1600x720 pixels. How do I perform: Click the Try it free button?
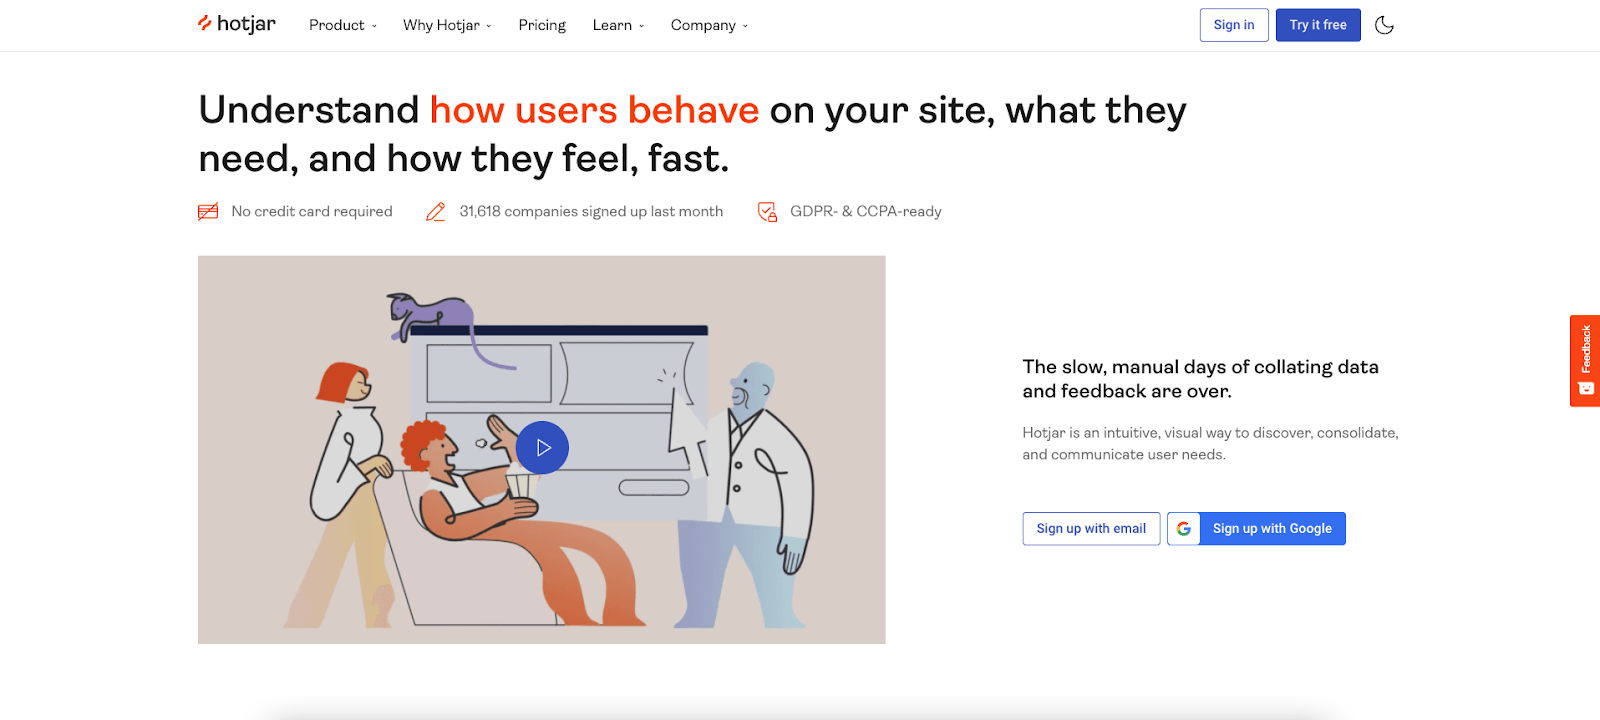1318,25
